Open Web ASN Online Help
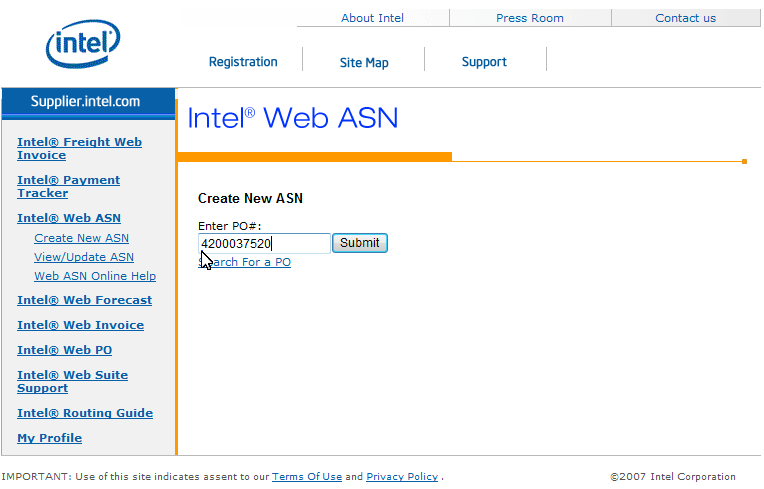 (95, 276)
